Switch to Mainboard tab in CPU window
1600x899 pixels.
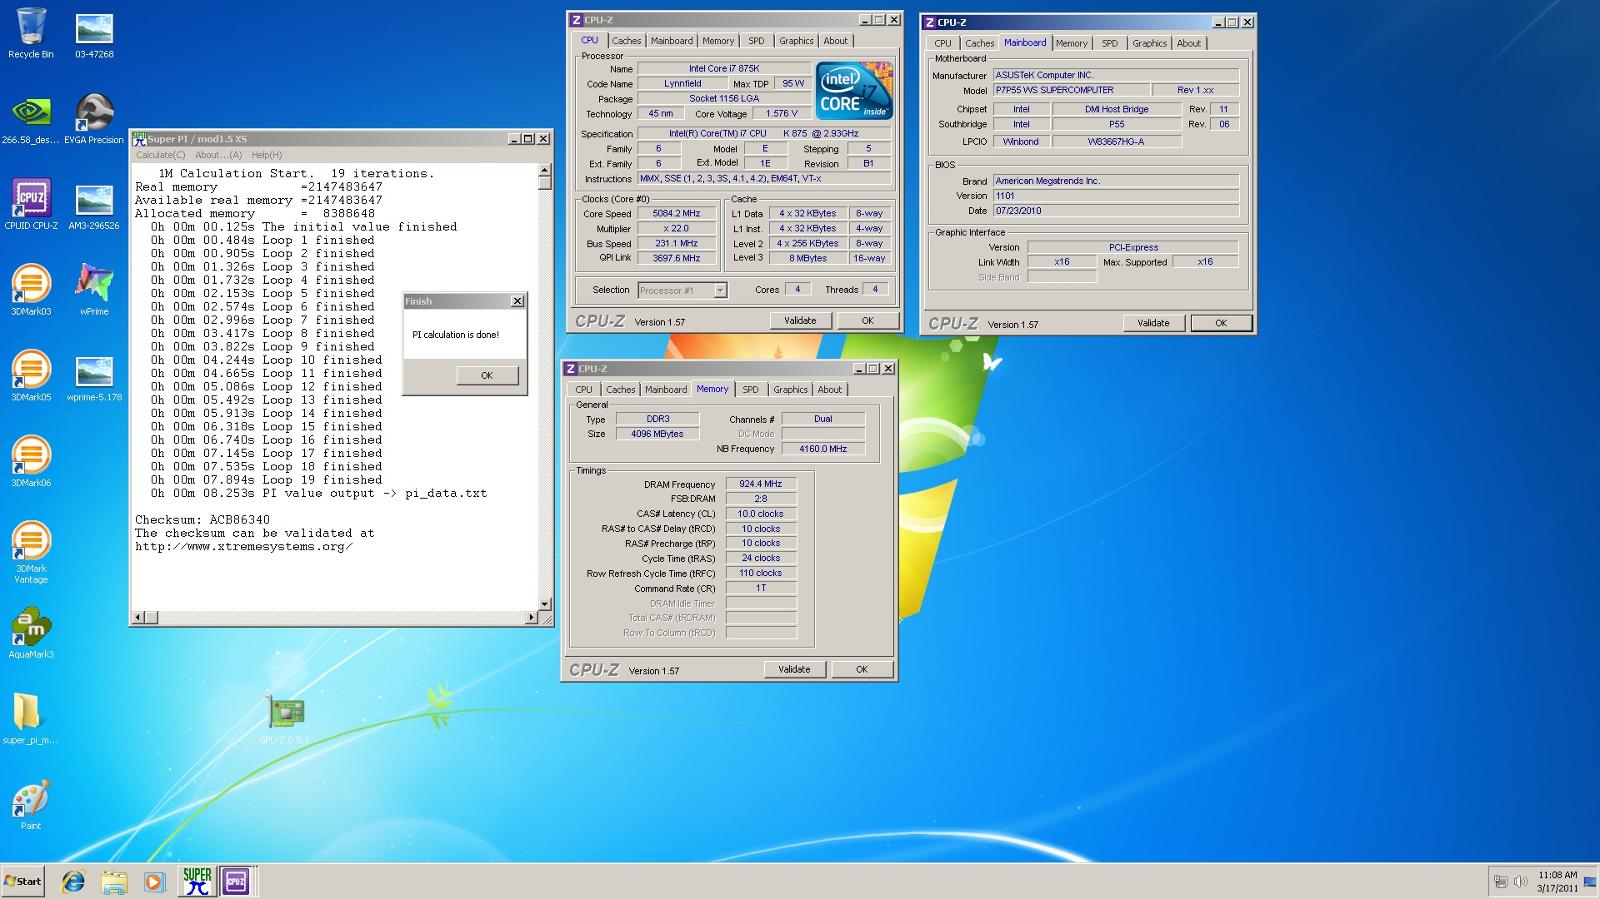(x=672, y=41)
